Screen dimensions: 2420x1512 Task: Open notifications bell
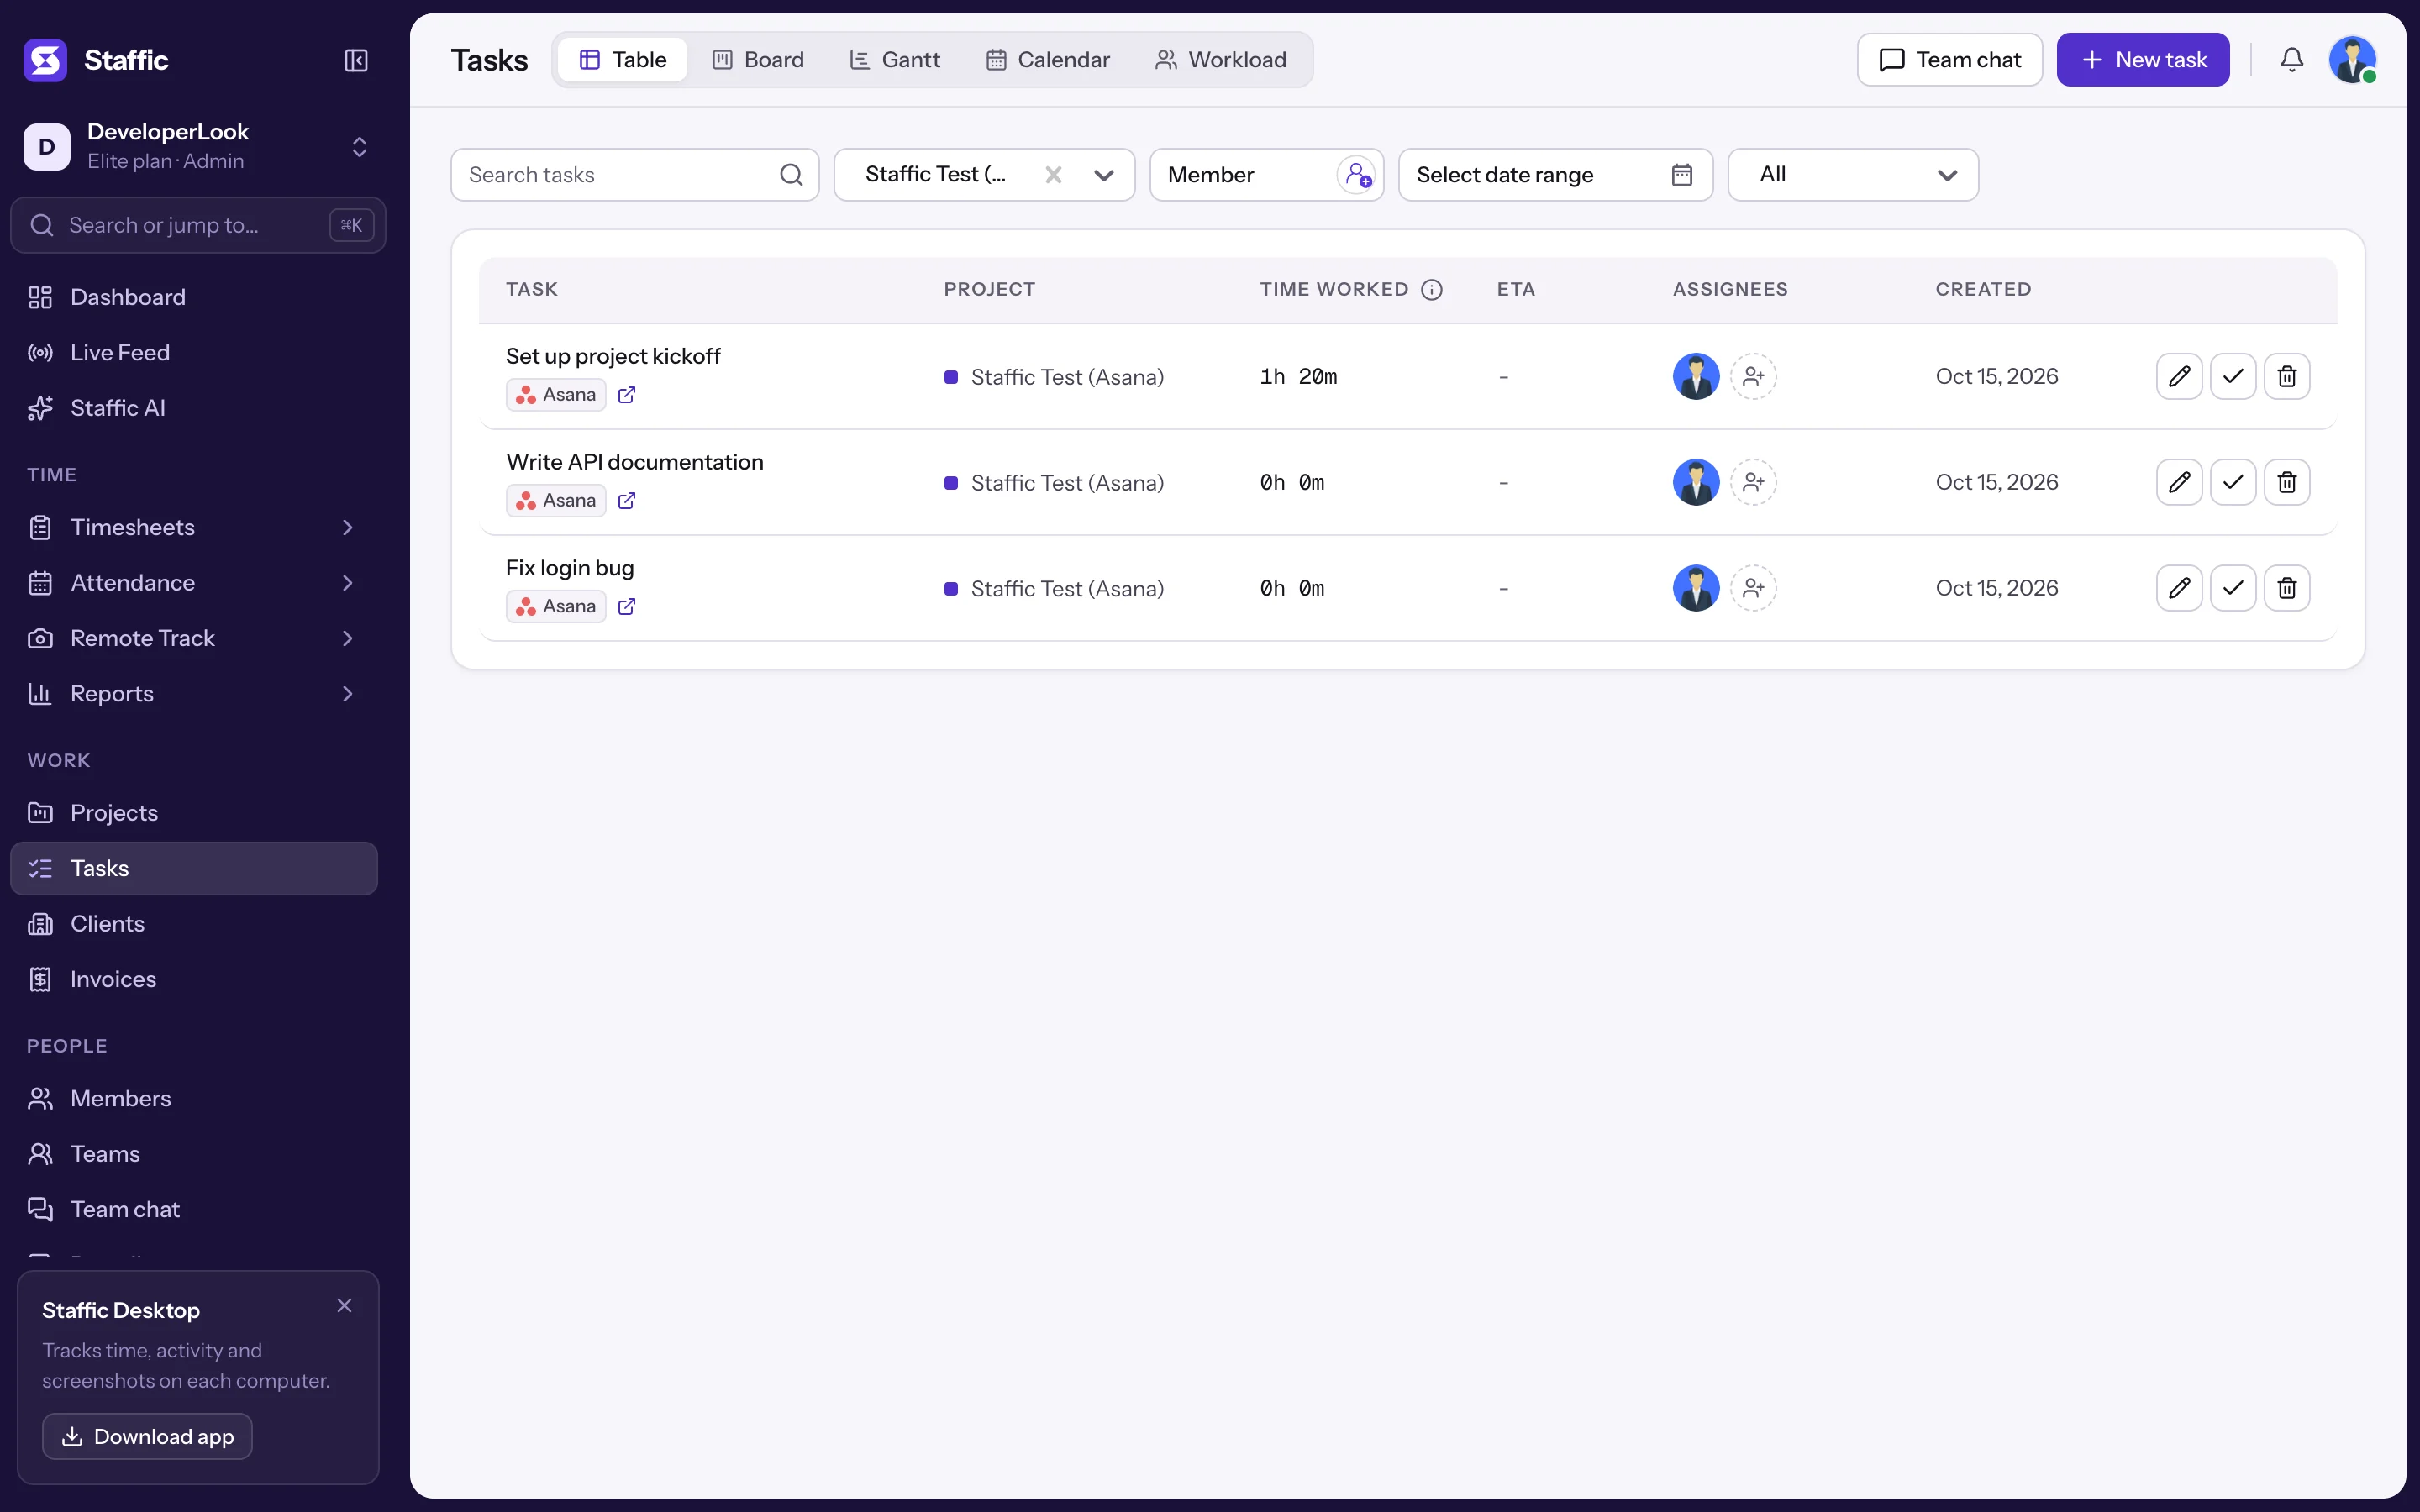[x=2292, y=60]
